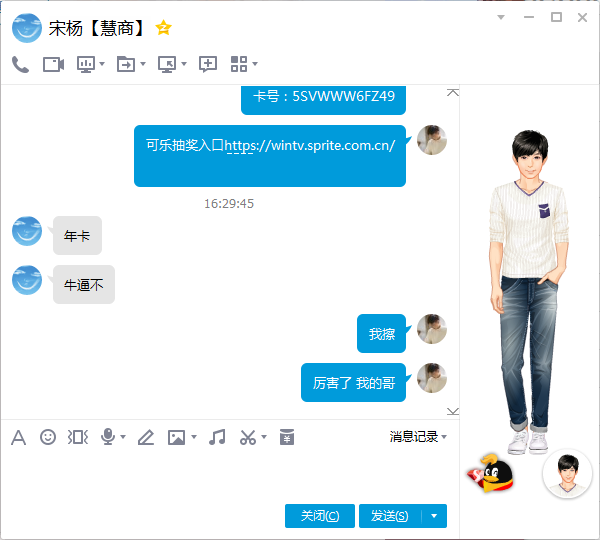Click the music note icon

[217, 437]
